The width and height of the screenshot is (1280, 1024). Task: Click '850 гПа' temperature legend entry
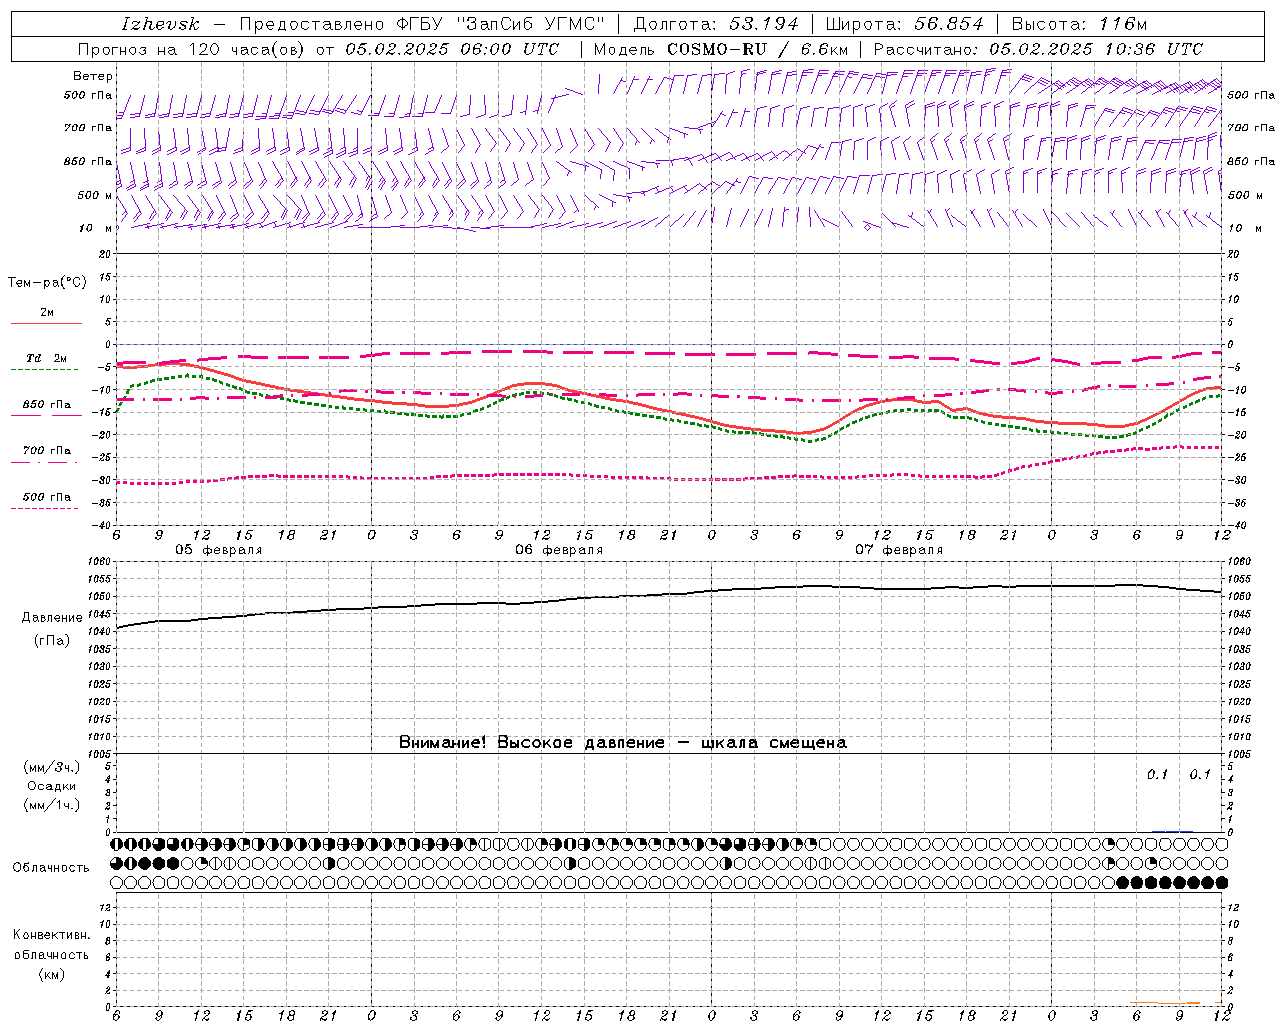47,405
